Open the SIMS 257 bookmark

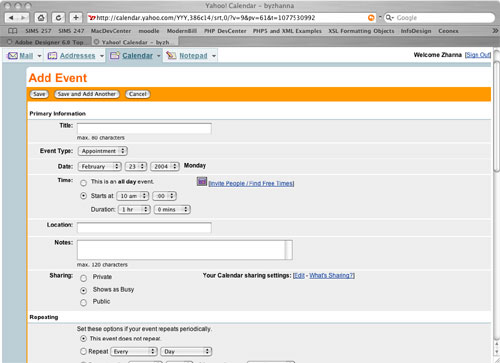pos(38,31)
